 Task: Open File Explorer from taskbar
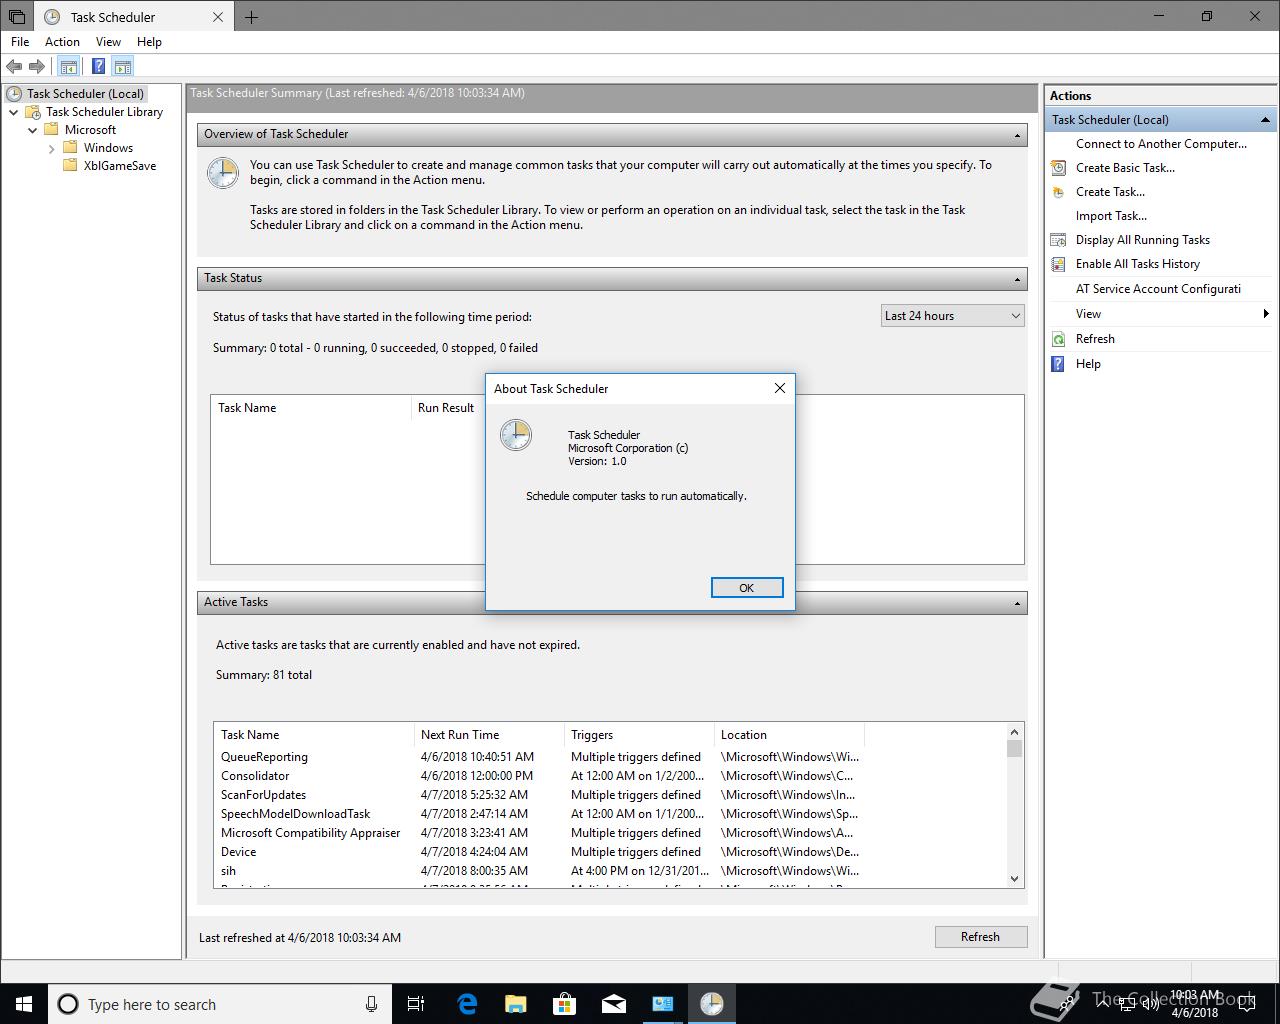coord(516,1004)
